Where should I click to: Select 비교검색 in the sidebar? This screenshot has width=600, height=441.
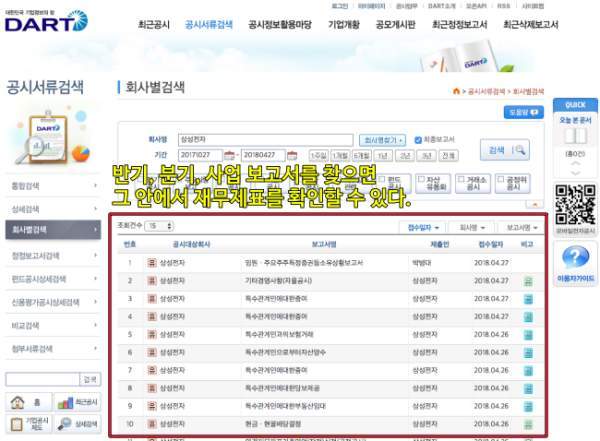[x=53, y=325]
